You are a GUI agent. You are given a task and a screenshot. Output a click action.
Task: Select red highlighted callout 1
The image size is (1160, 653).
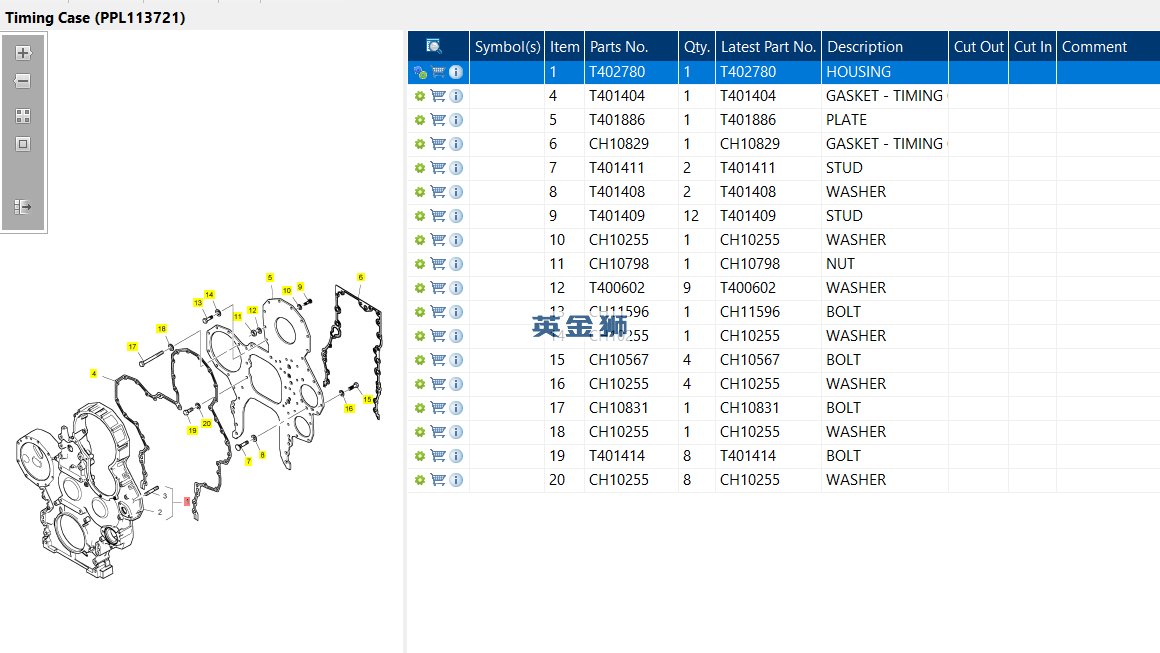187,501
